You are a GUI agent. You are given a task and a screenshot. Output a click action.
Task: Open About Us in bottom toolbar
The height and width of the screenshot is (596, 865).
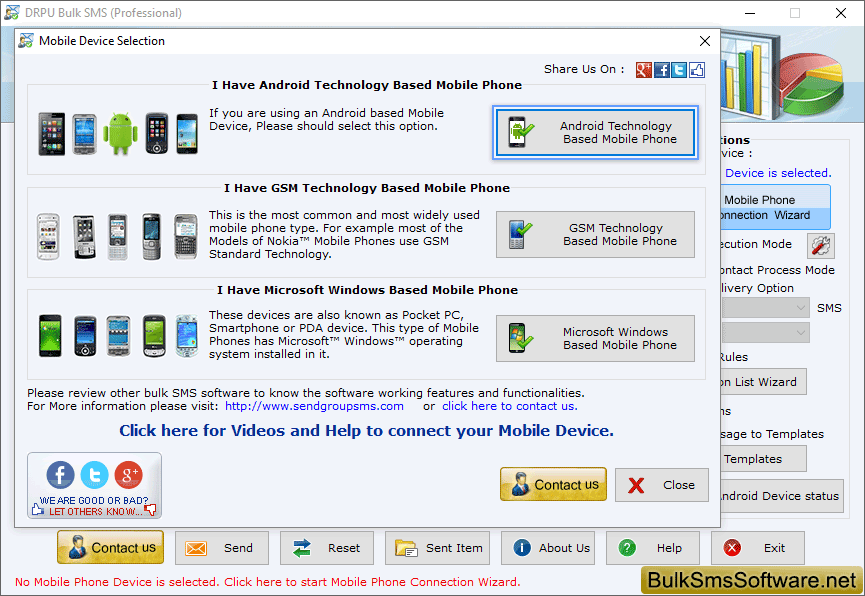tap(548, 548)
